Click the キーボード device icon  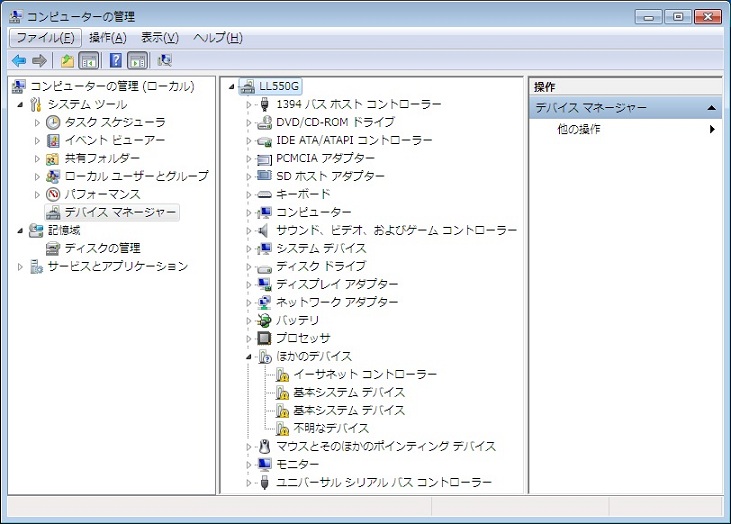pyautogui.click(x=264, y=194)
